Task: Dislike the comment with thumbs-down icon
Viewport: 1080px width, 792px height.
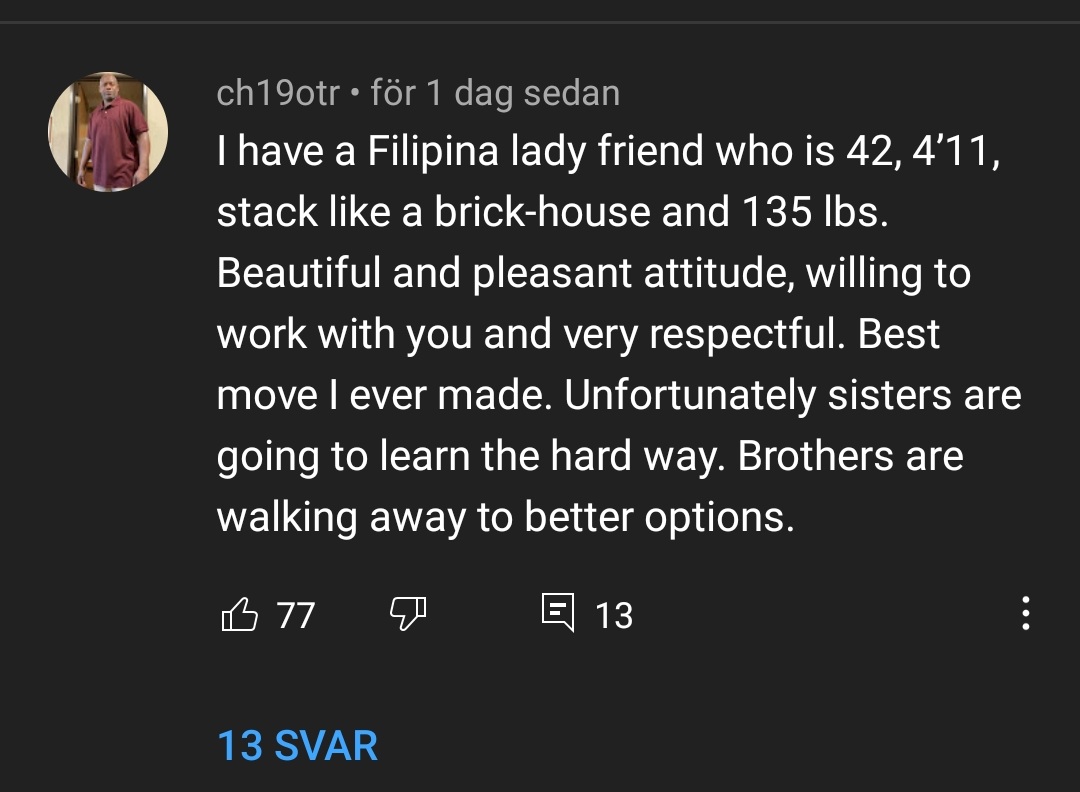Action: pos(407,613)
